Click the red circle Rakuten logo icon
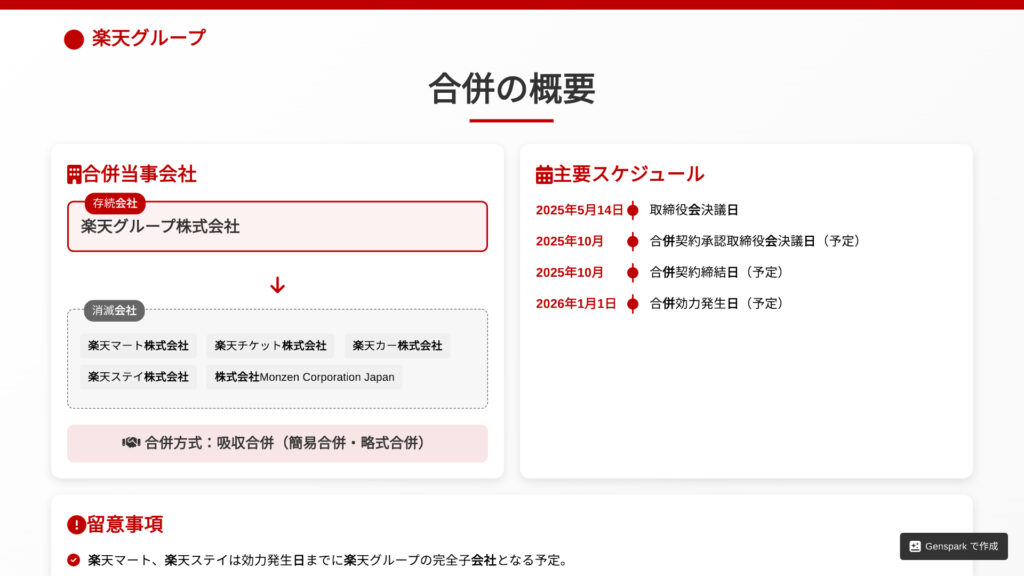1024x576 pixels. 74,39
